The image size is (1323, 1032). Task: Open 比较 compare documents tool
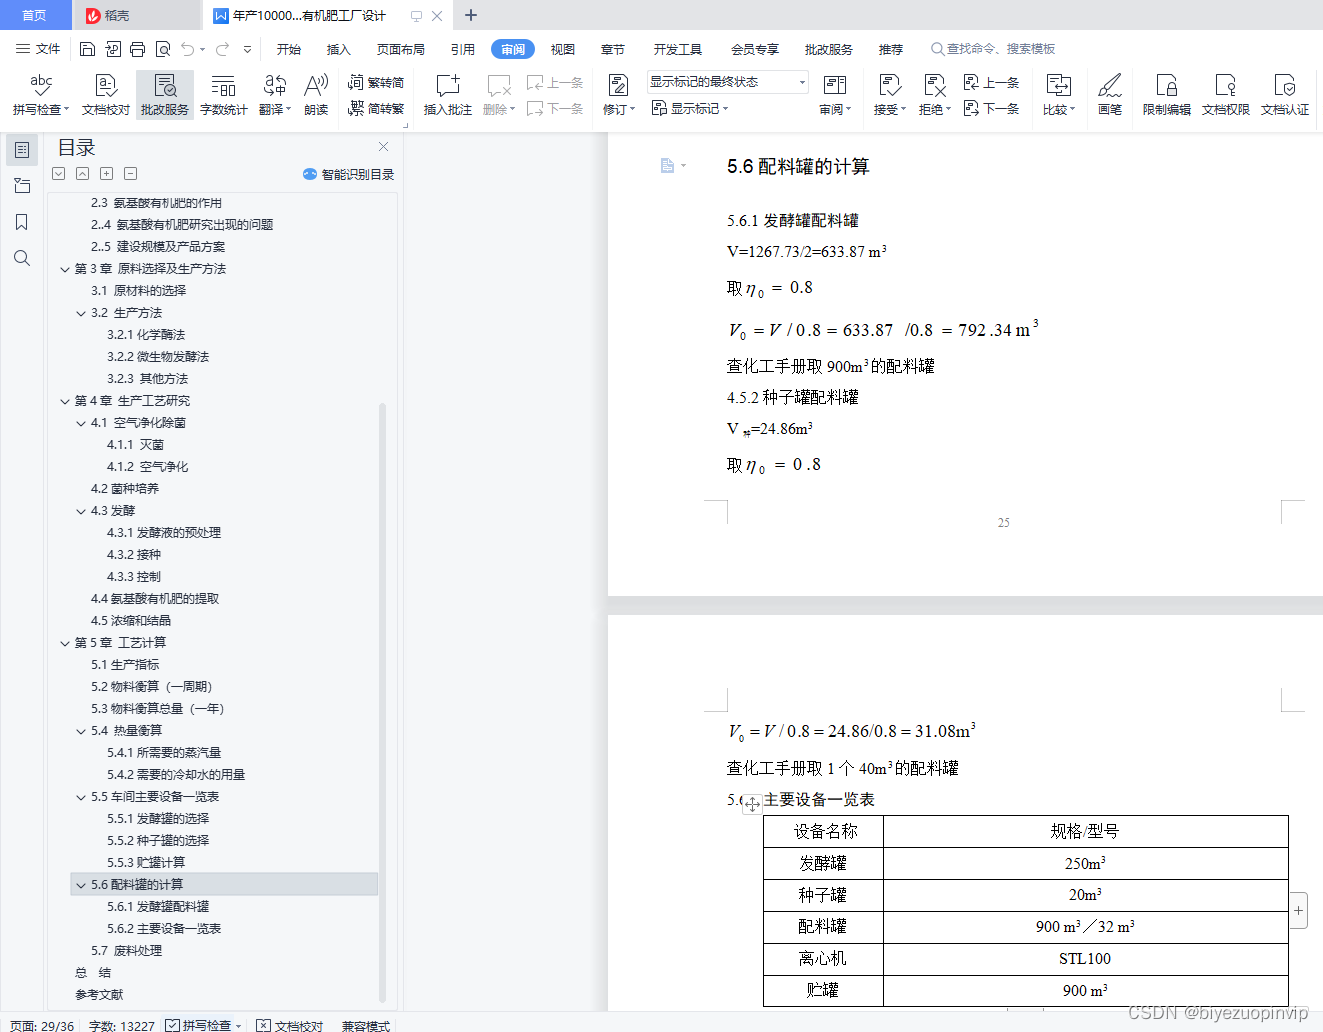tap(1058, 95)
